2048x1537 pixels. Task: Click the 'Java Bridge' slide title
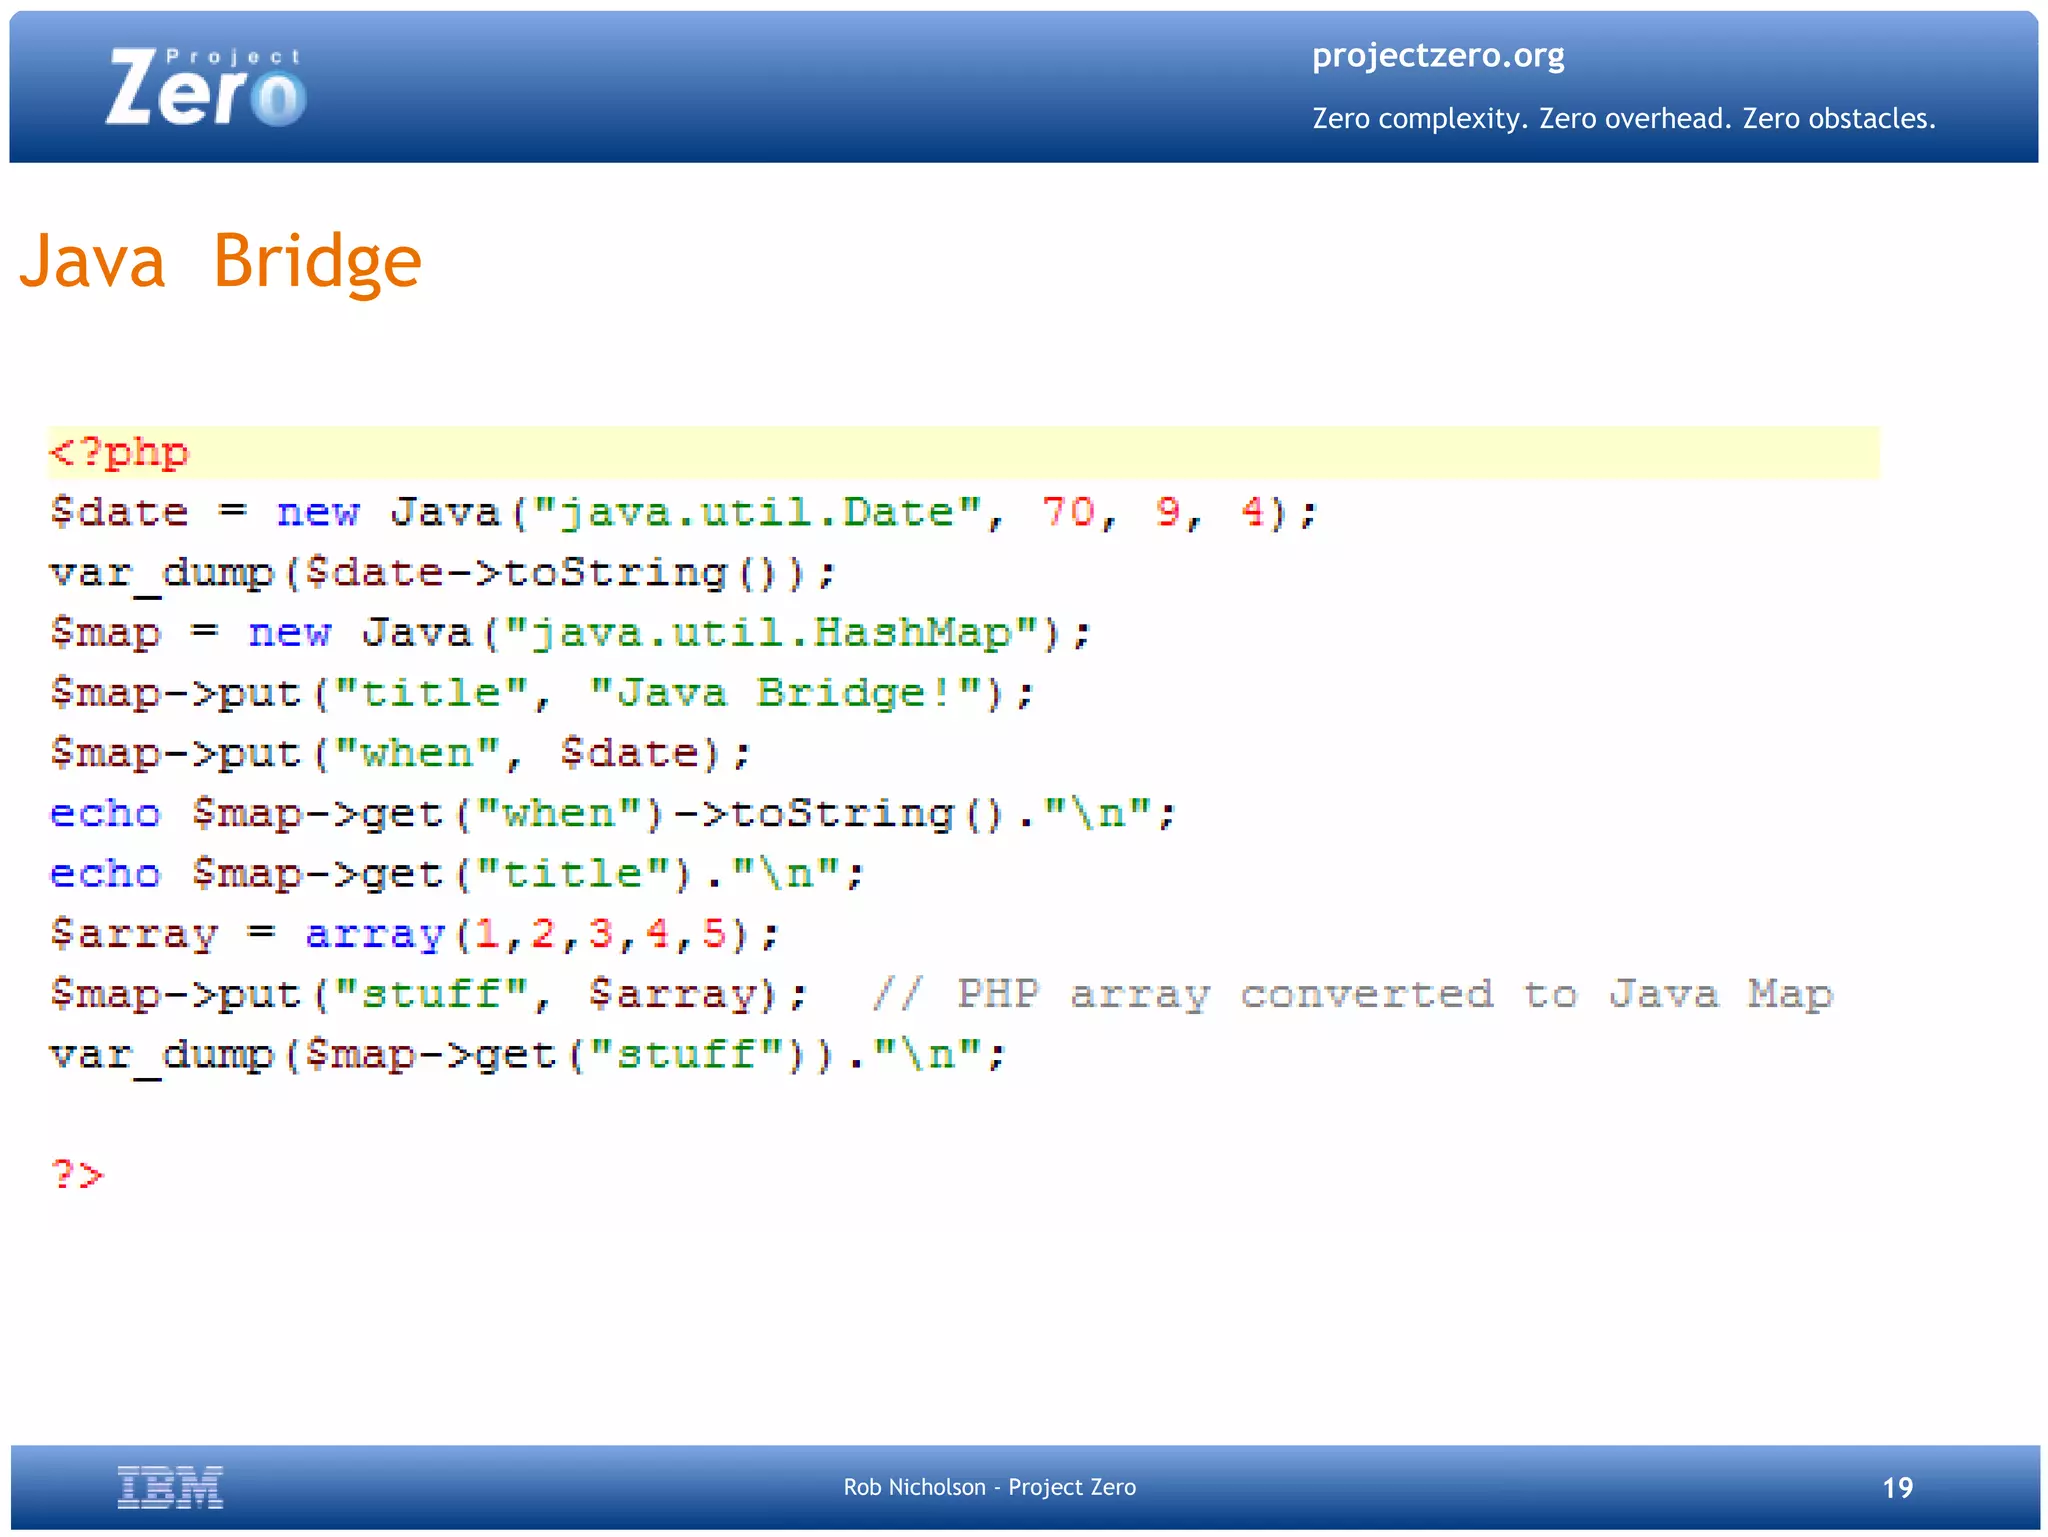220,261
